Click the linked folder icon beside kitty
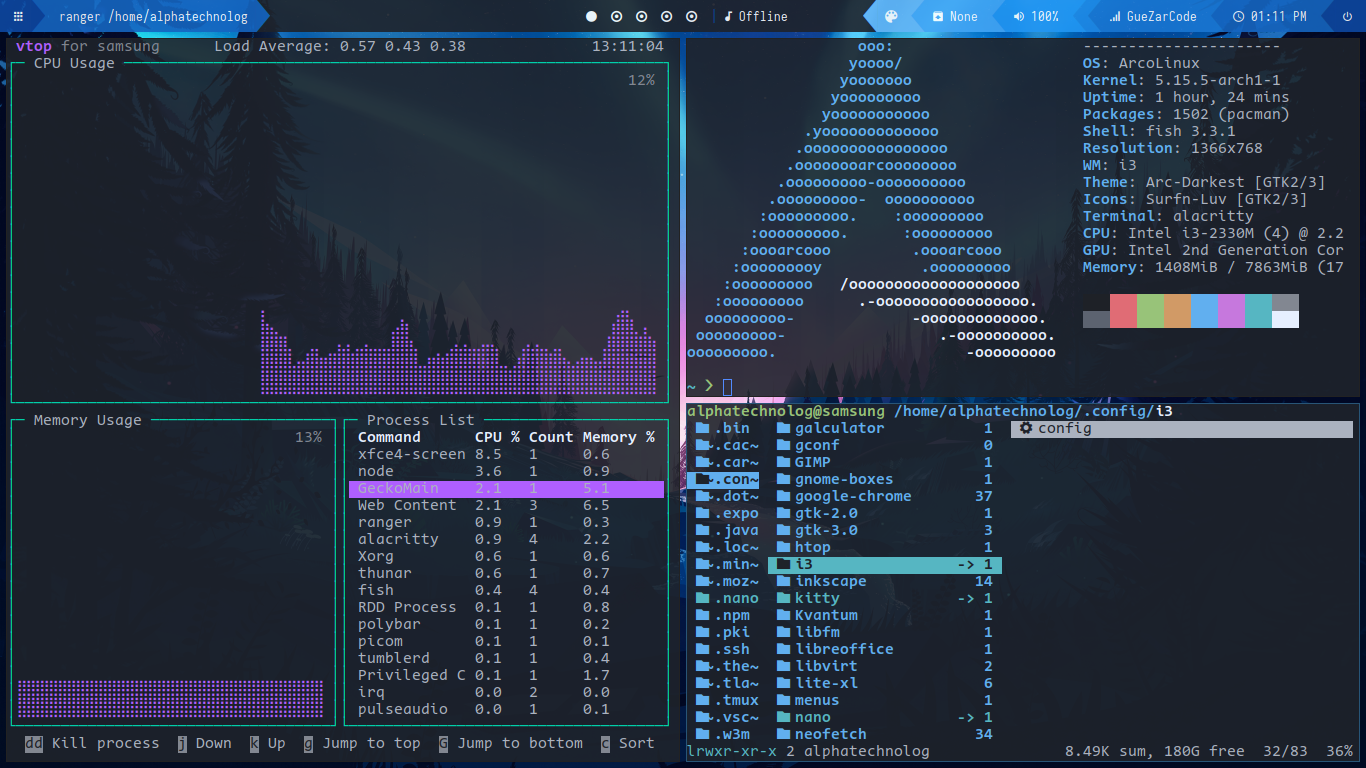The width and height of the screenshot is (1366, 768). pyautogui.click(x=783, y=598)
